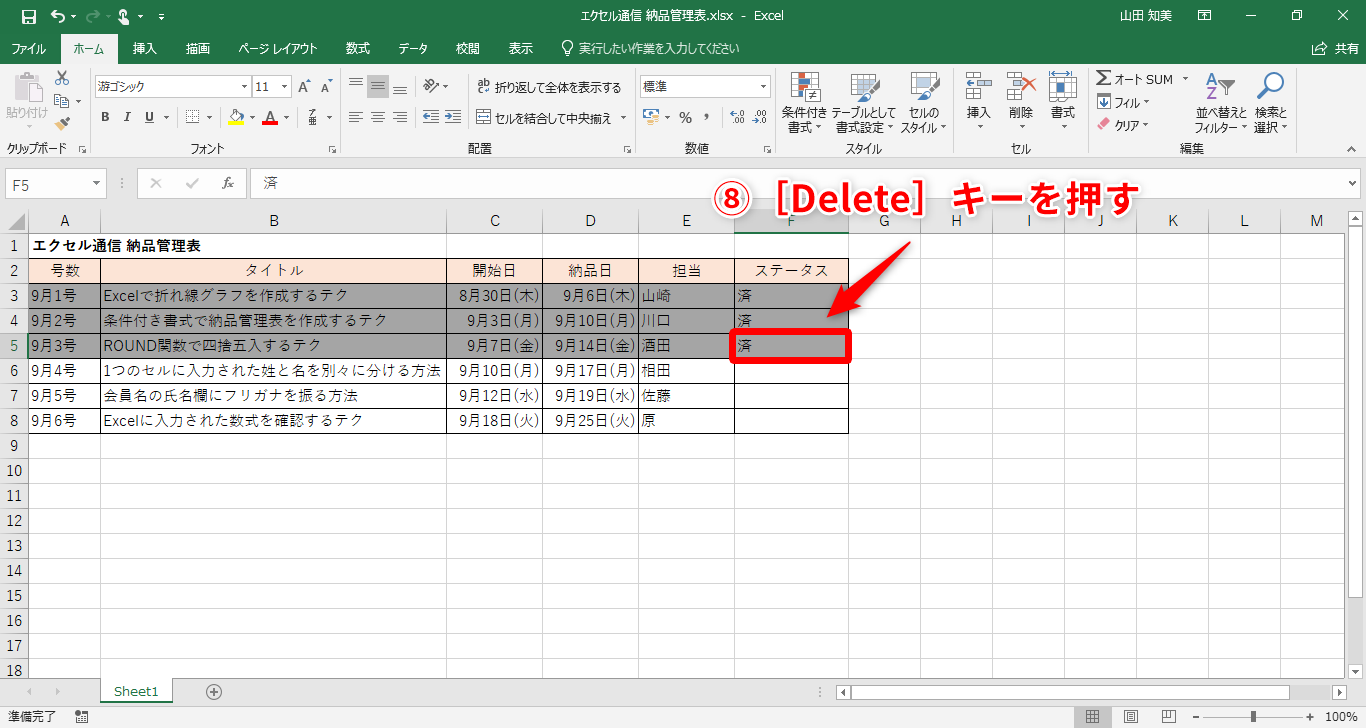
Task: Click the increase indent icon
Action: 455,117
